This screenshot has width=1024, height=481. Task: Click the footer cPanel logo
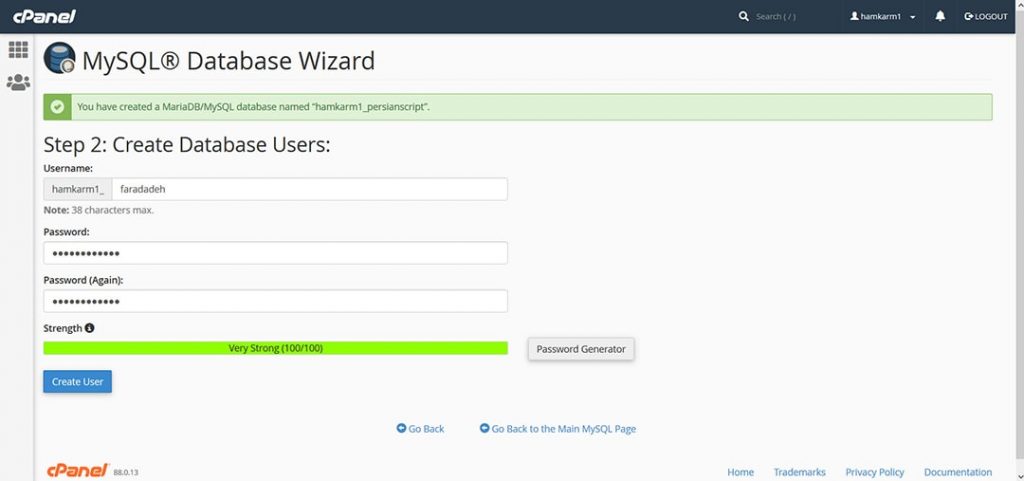77,470
